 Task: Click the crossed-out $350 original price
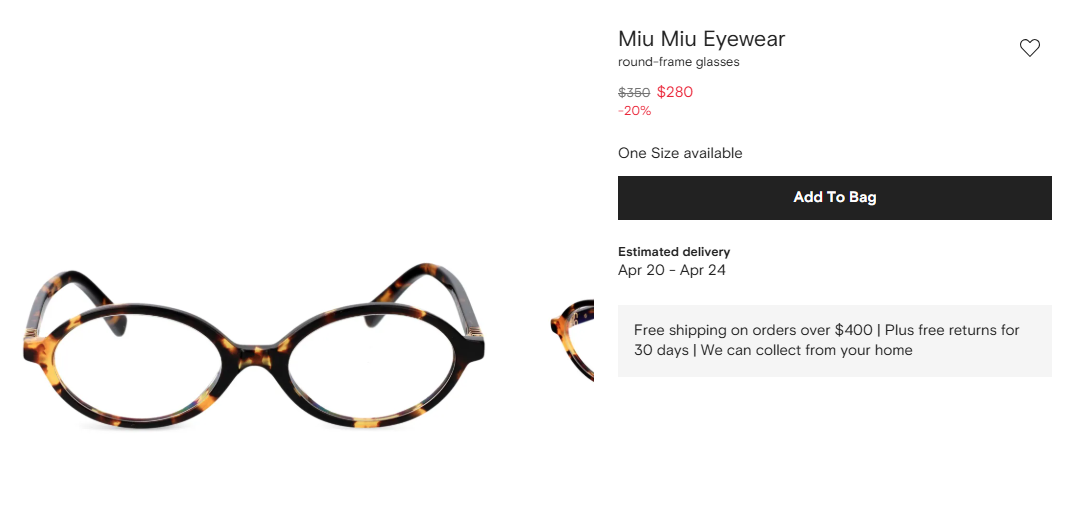point(634,93)
